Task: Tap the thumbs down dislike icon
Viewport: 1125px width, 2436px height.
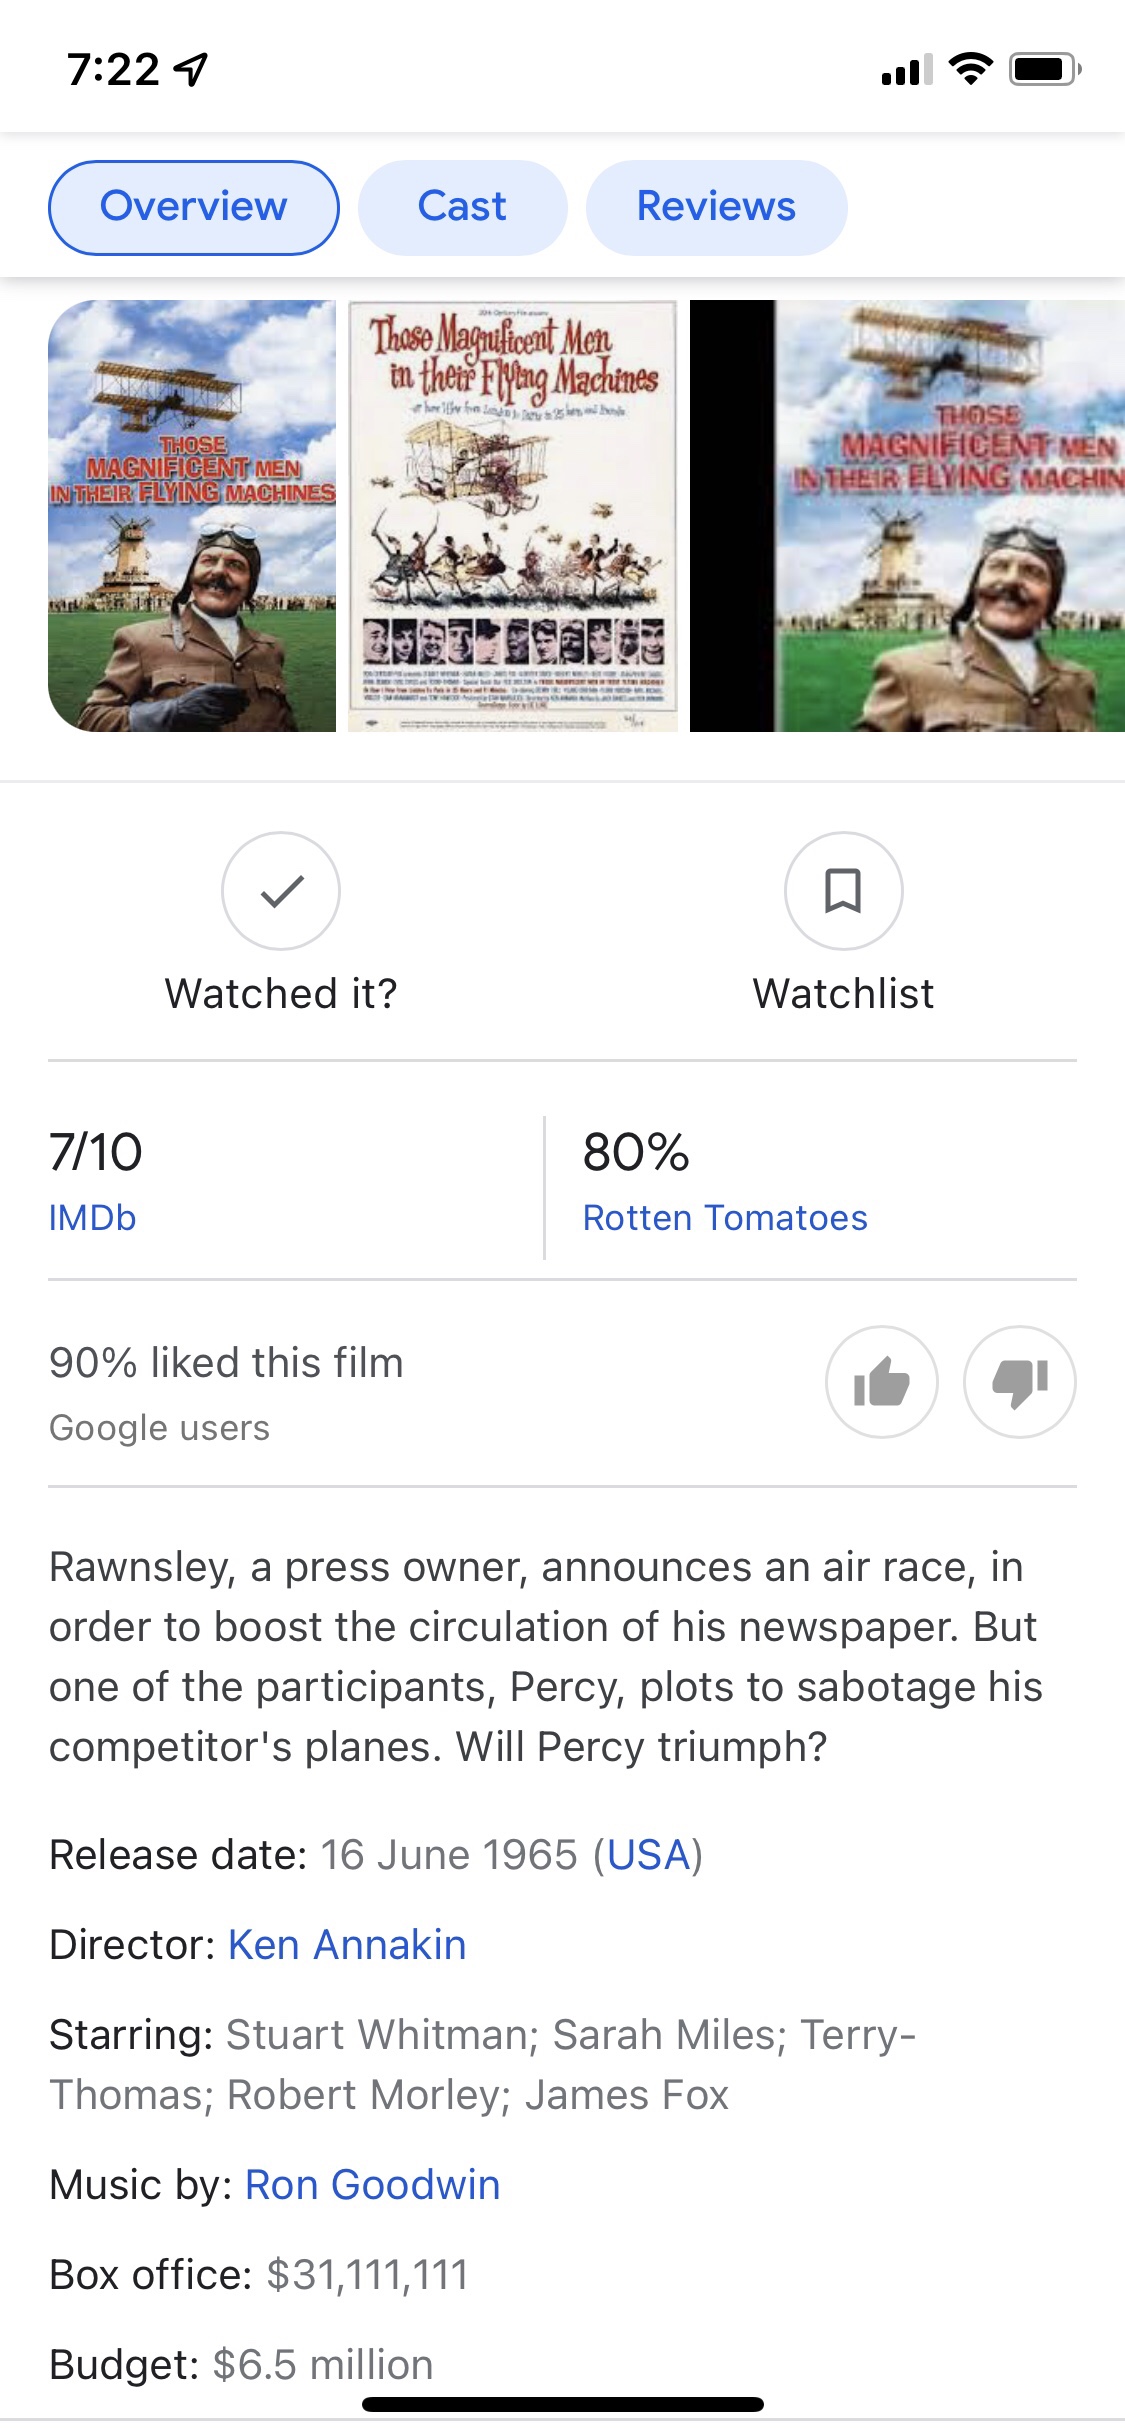Action: pyautogui.click(x=1019, y=1382)
